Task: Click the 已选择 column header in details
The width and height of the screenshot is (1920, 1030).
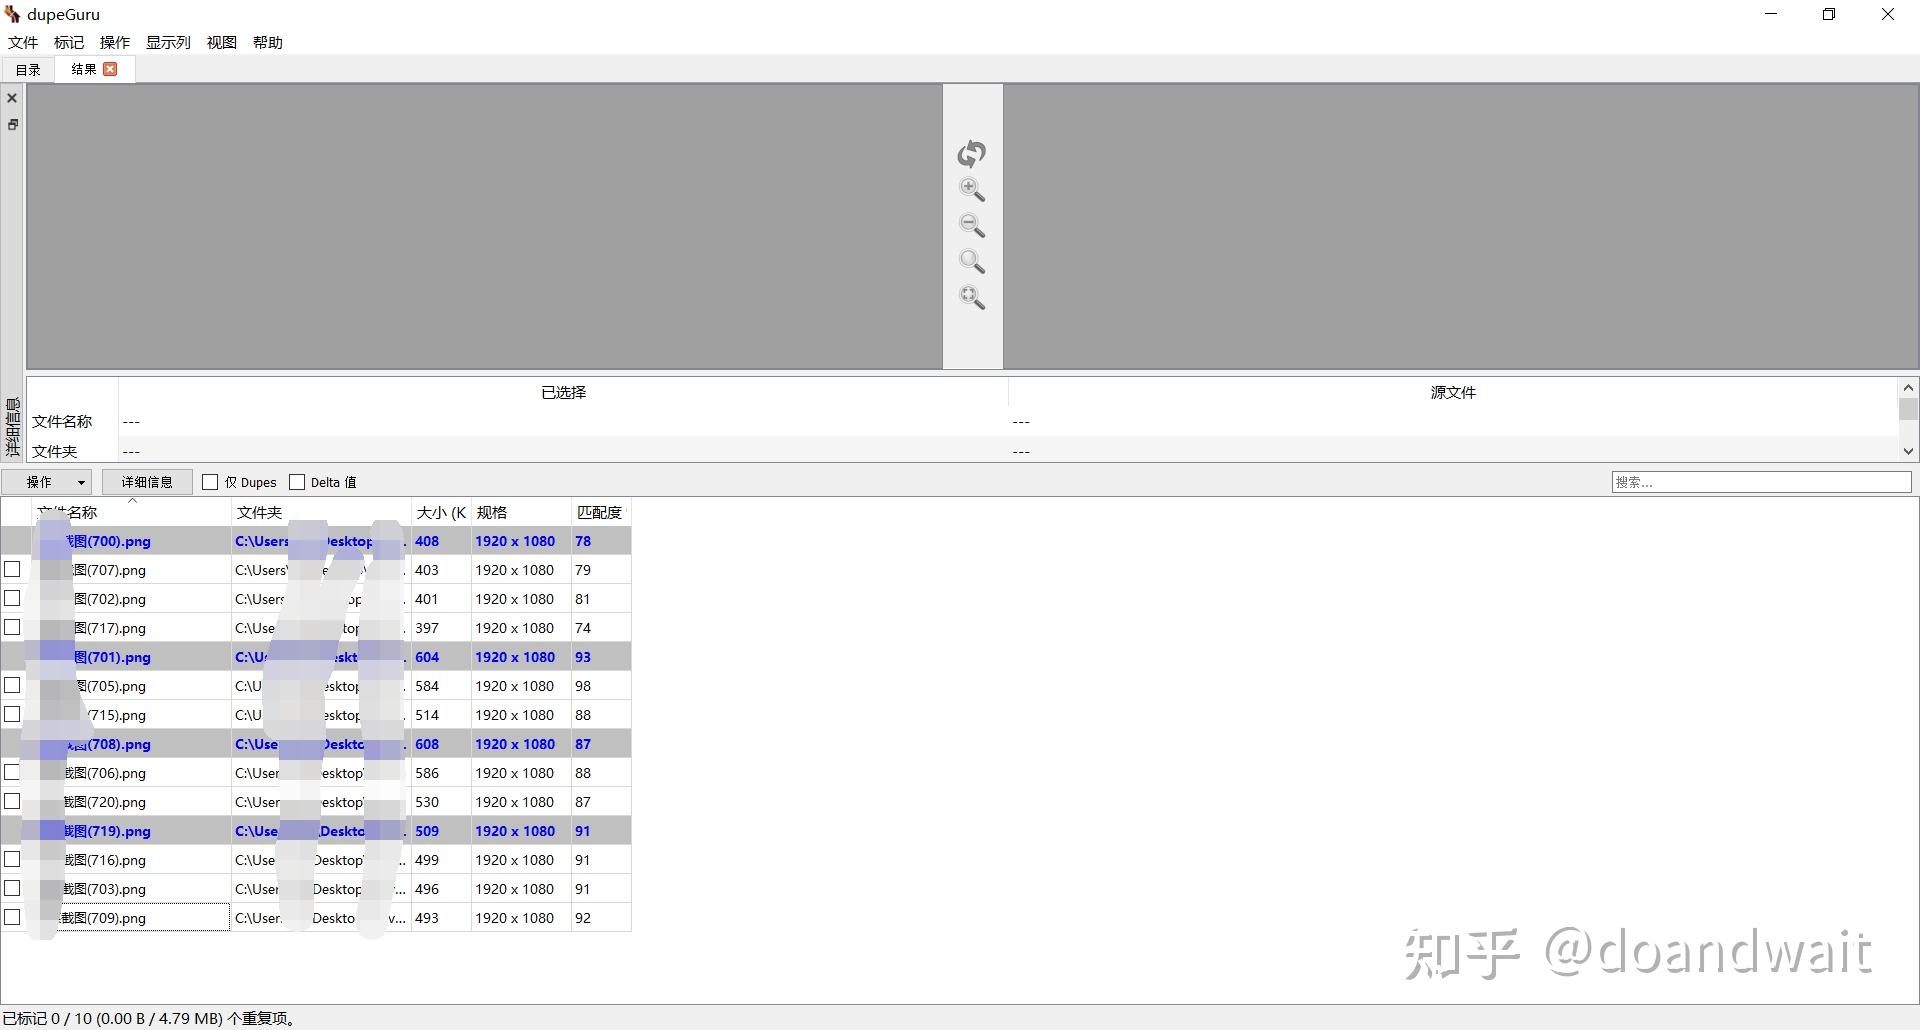Action: pos(564,392)
